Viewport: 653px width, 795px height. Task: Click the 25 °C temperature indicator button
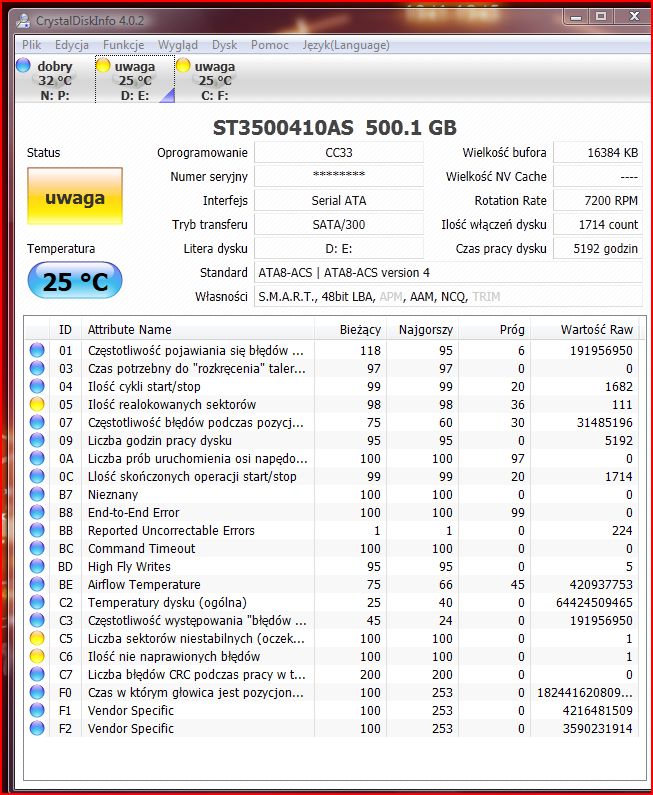(75, 280)
